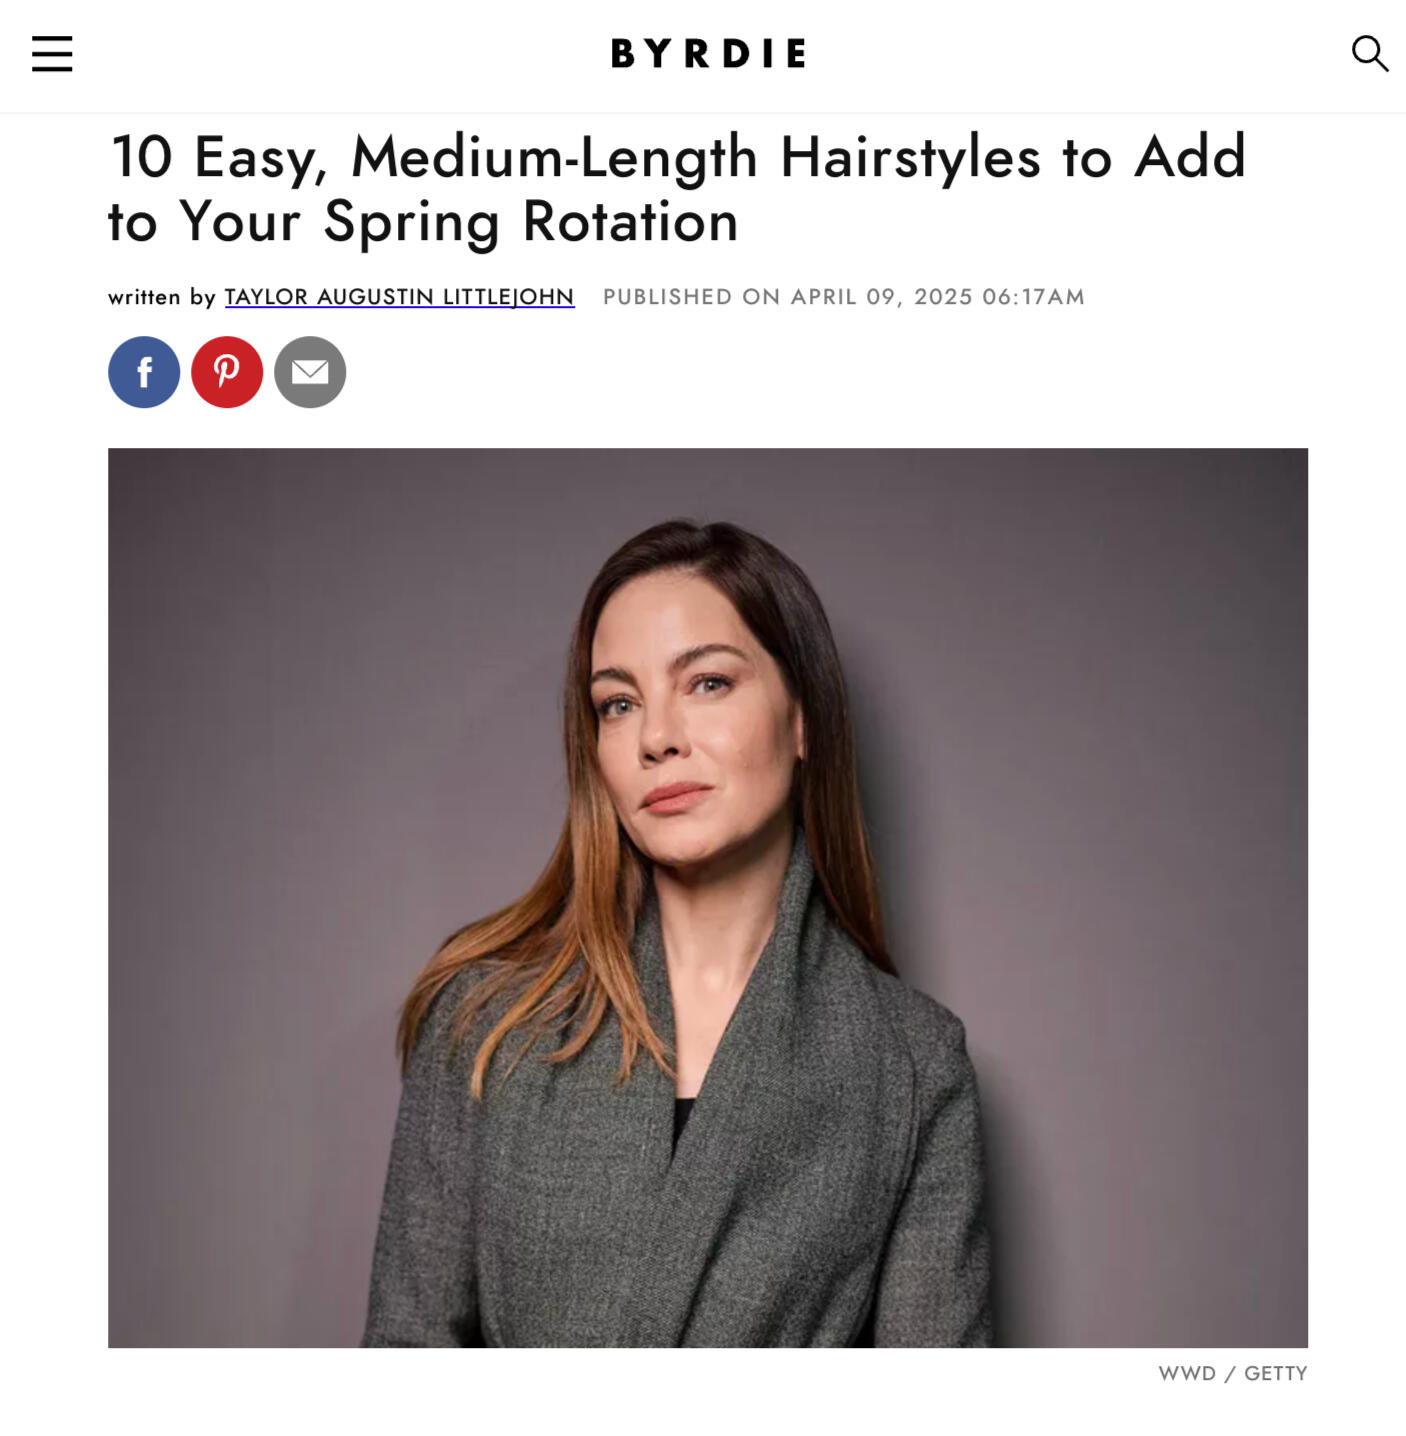This screenshot has height=1436, width=1406.
Task: Go to homepage via BYRDIE logo
Action: point(708,53)
